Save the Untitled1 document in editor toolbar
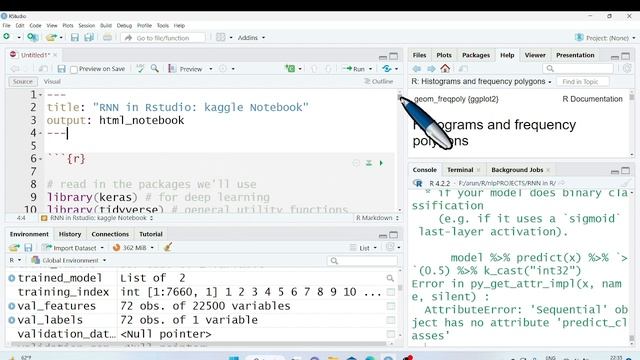640x360 pixels. pyautogui.click(x=61, y=69)
